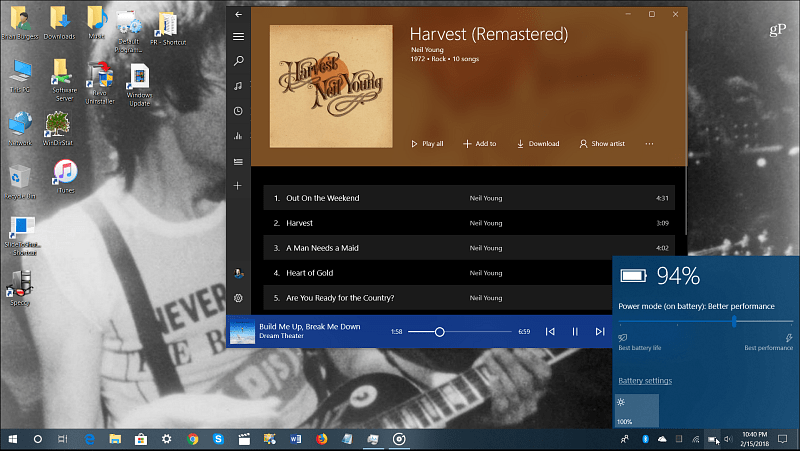Click the back arrow in Groove Music
The height and width of the screenshot is (451, 800).
coord(238,14)
